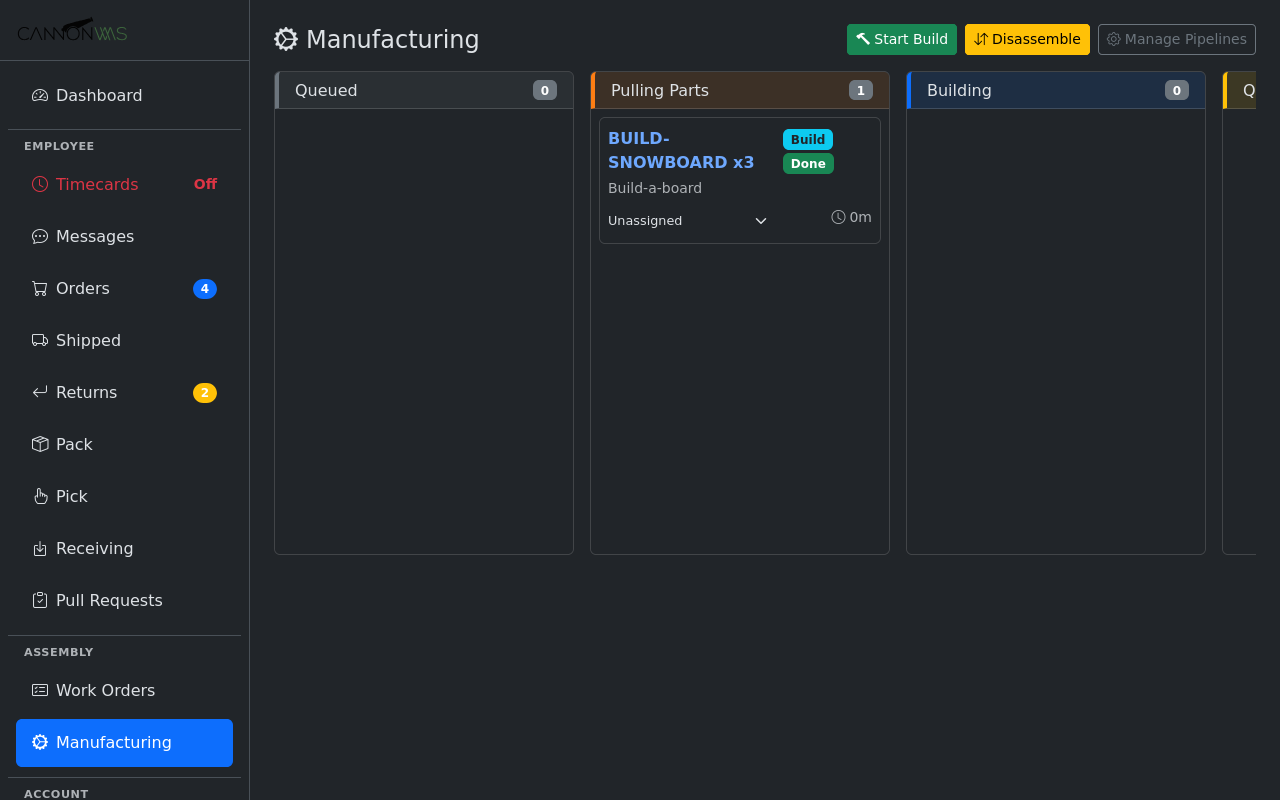Screen dimensions: 1280x800
Task: Toggle the Timecards Off status
Action: (x=205, y=184)
